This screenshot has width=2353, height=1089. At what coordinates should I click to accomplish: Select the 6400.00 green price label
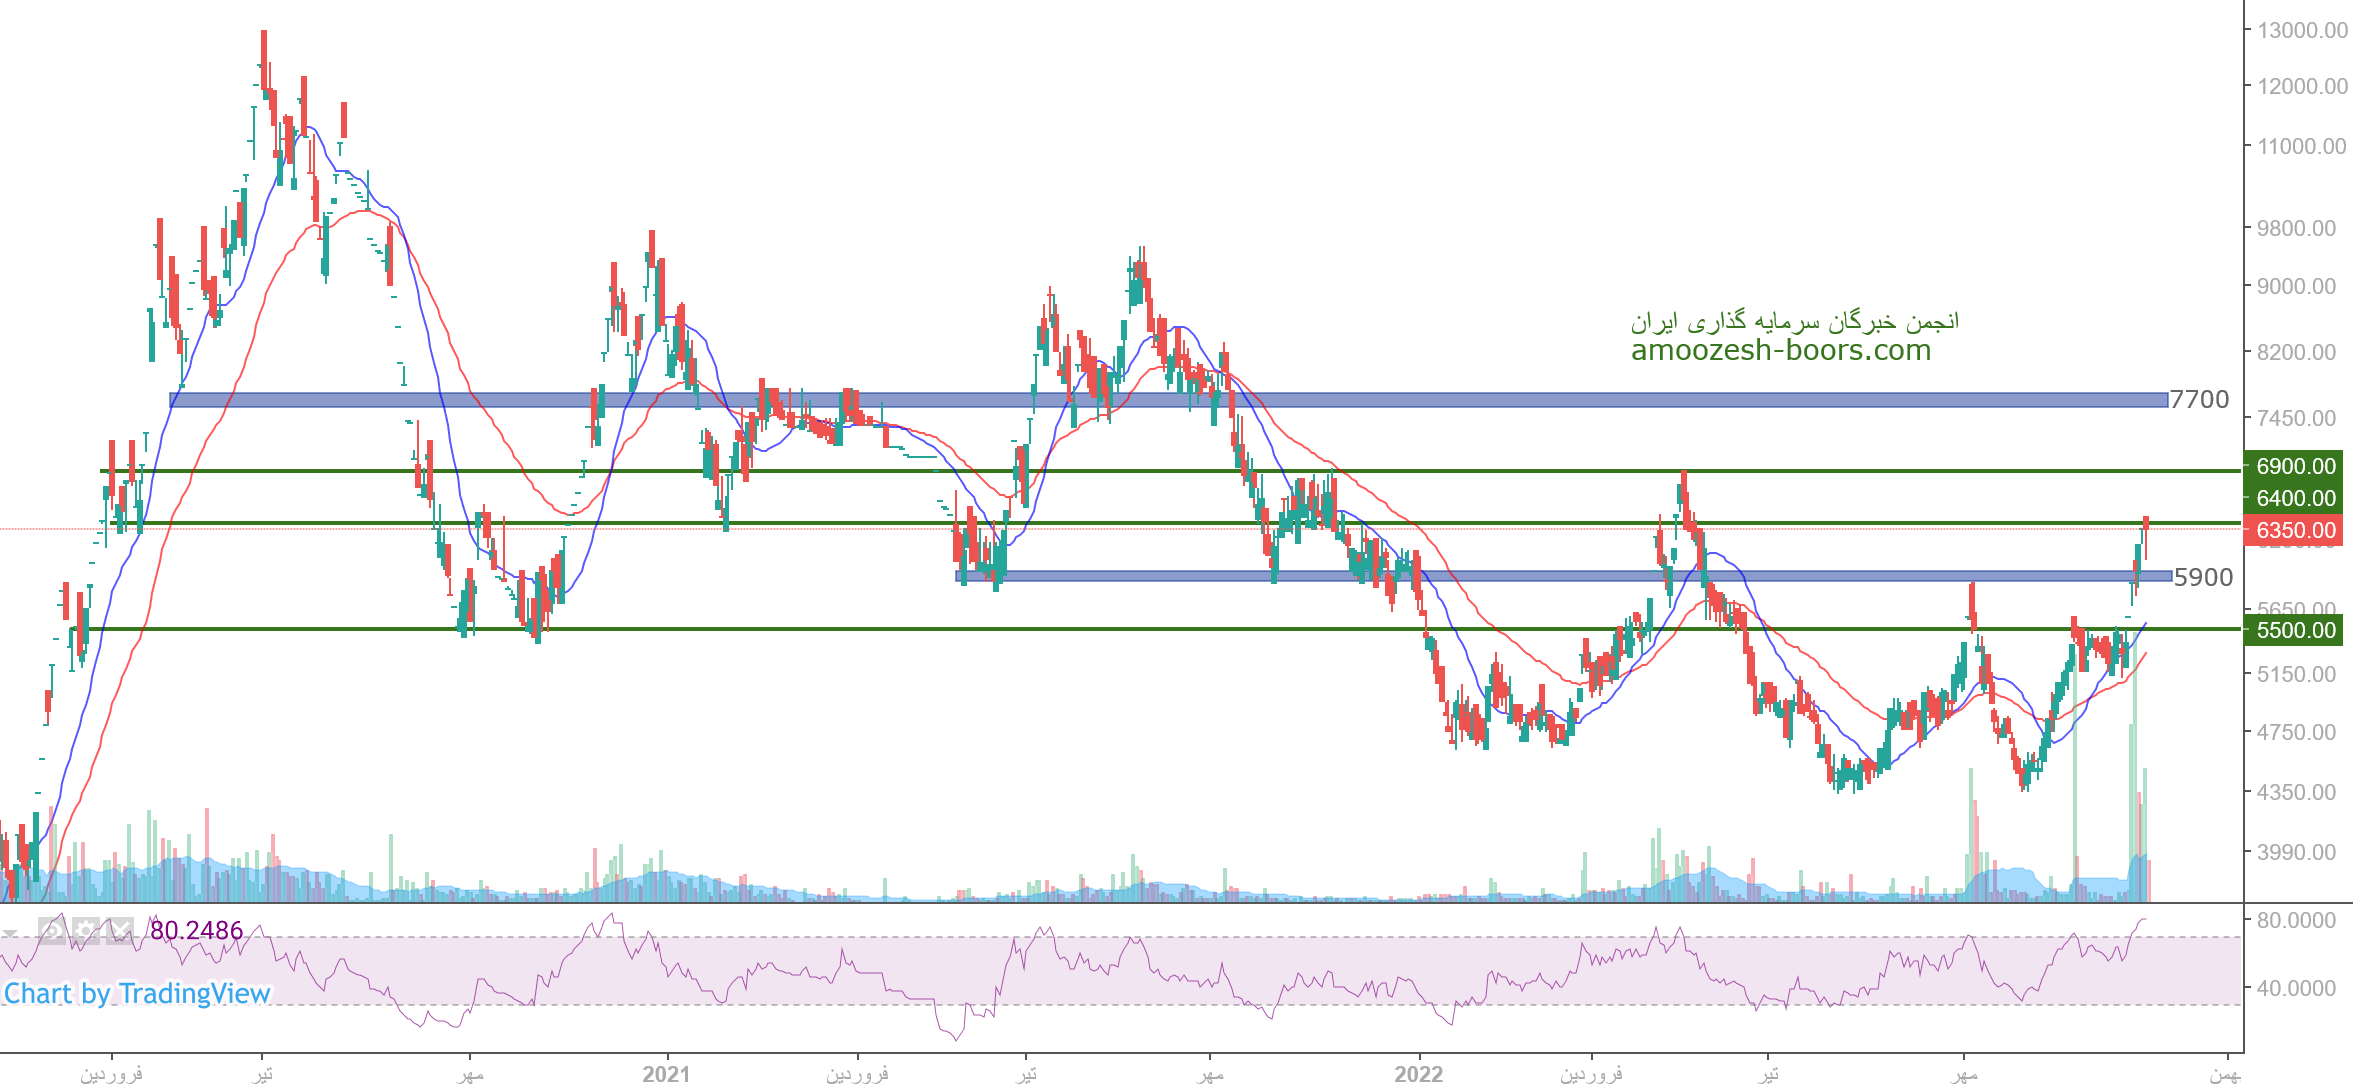tap(2296, 498)
